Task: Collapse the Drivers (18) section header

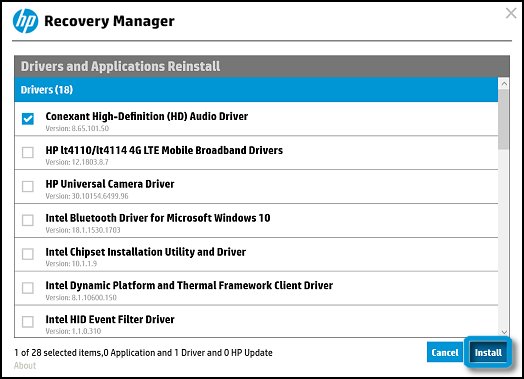Action: 256,90
